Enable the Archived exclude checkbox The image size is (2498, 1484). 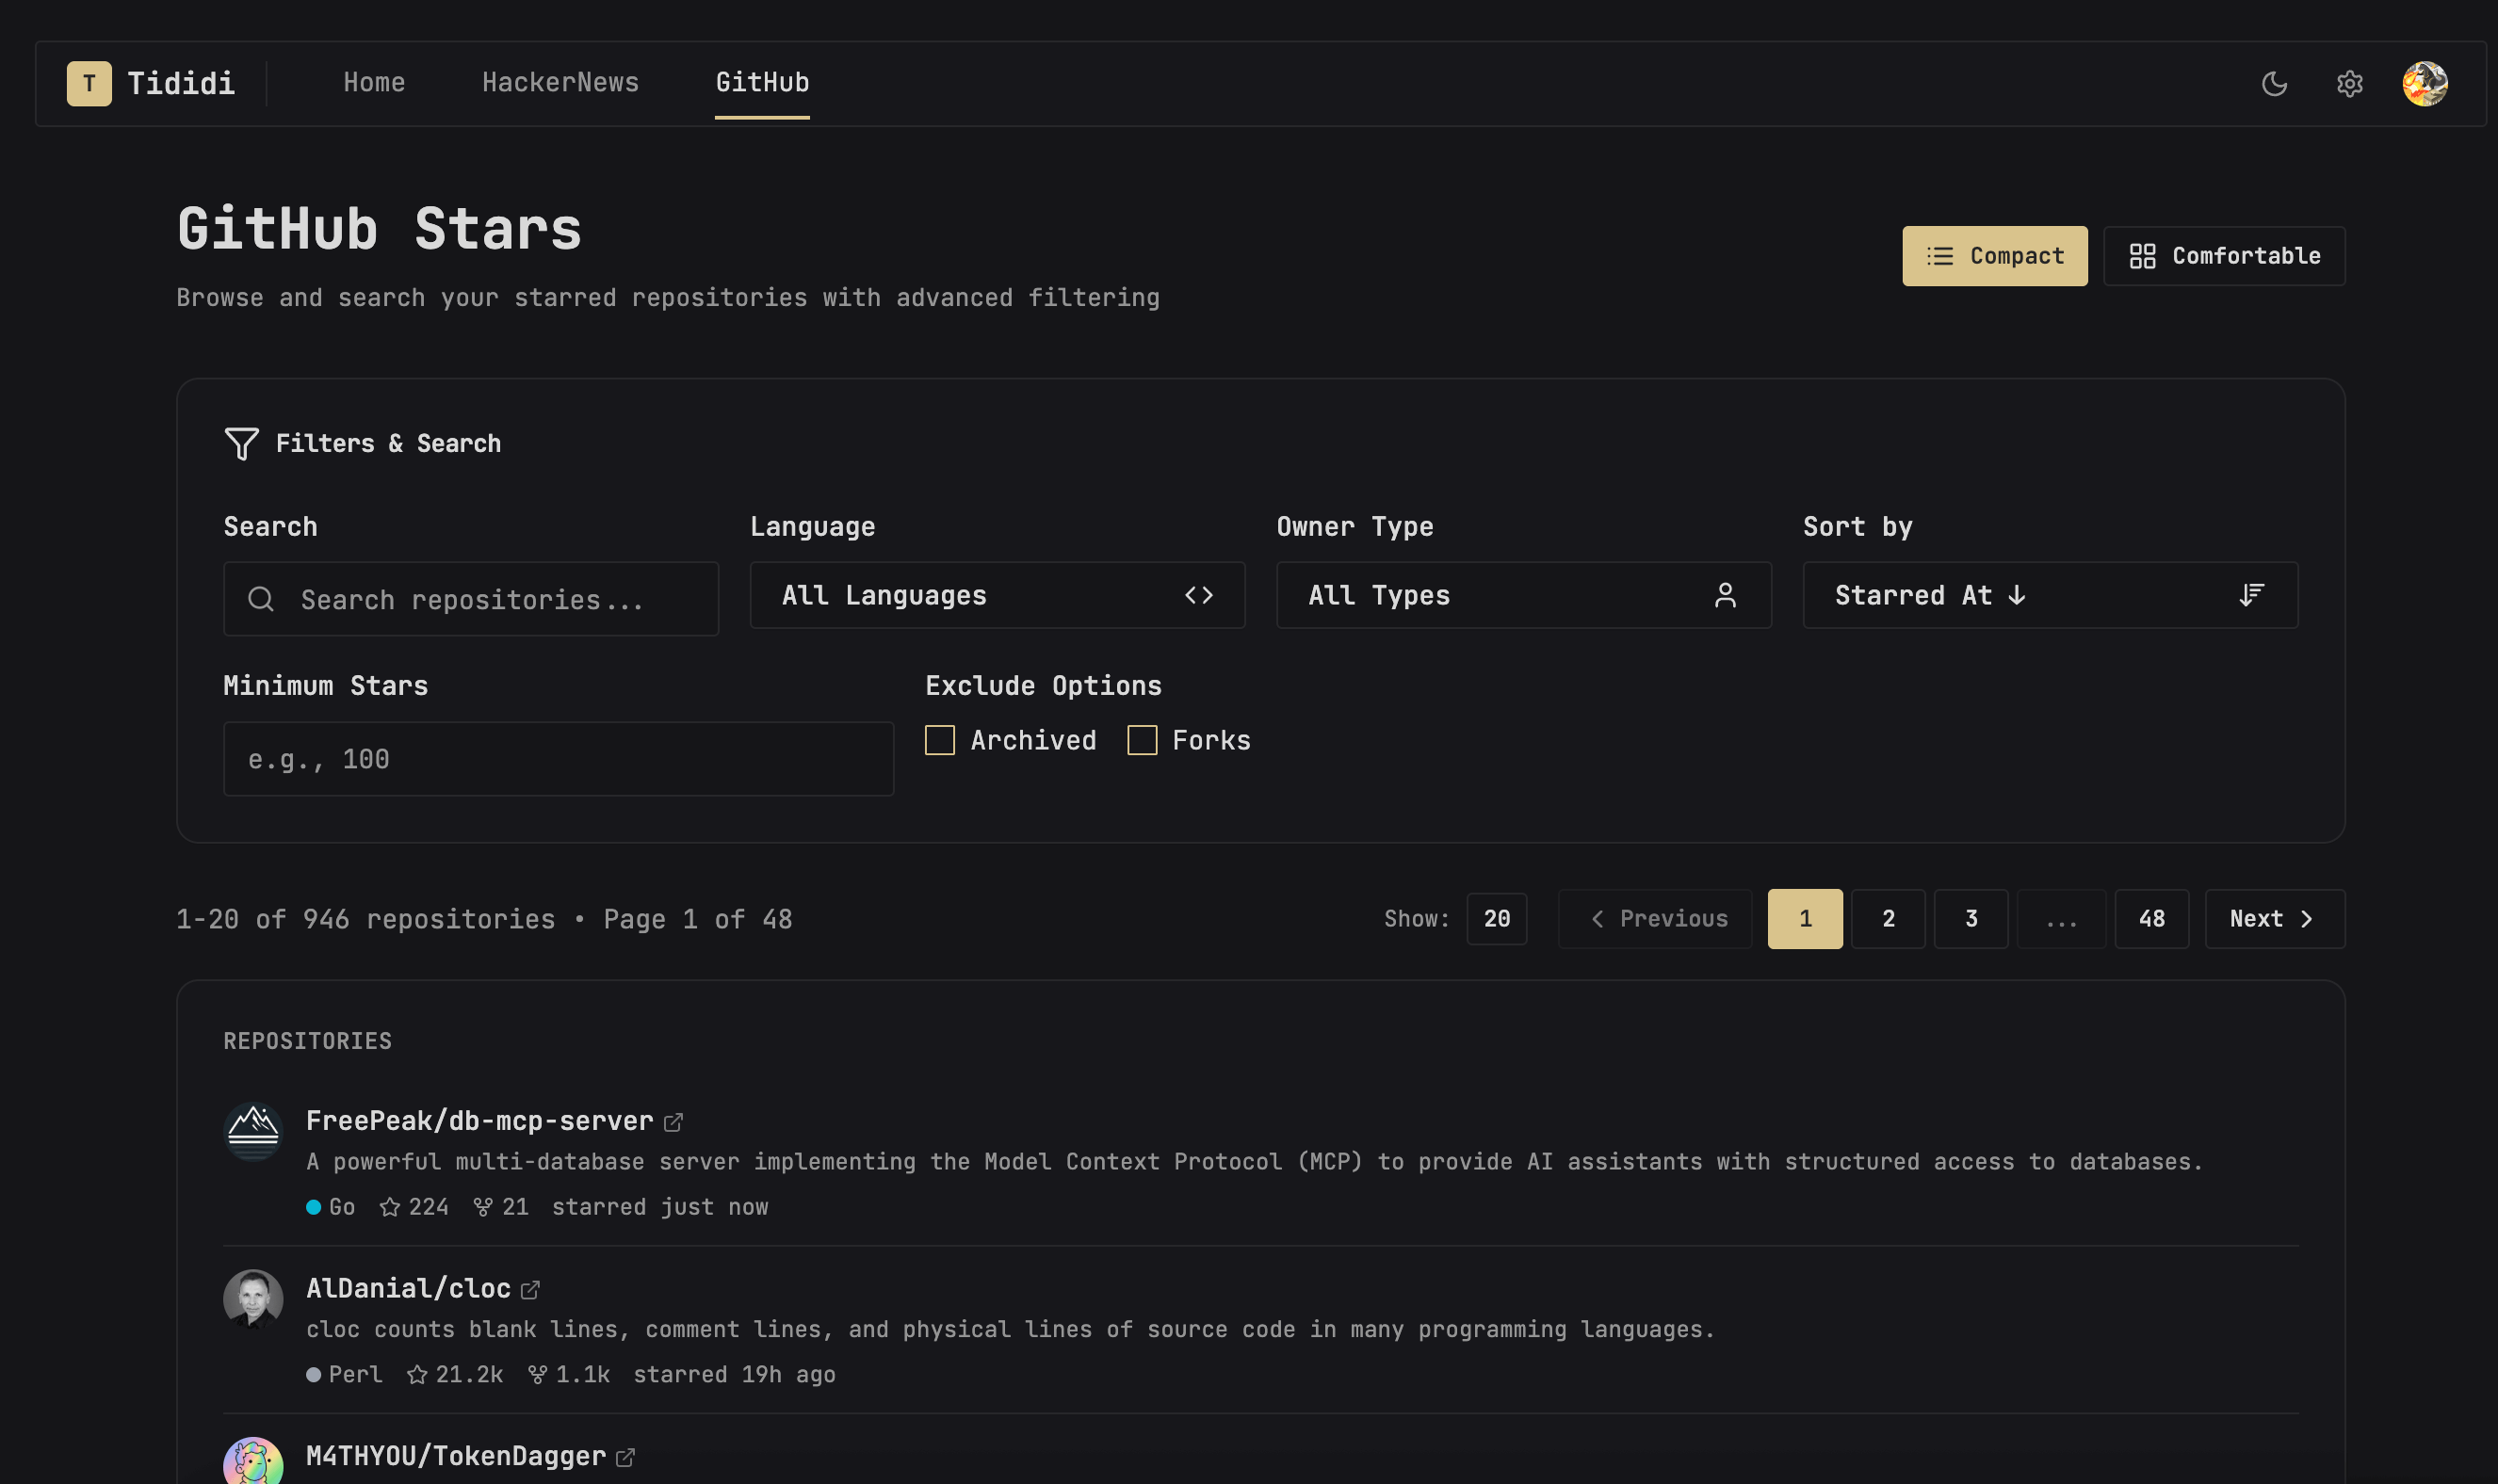pos(940,740)
